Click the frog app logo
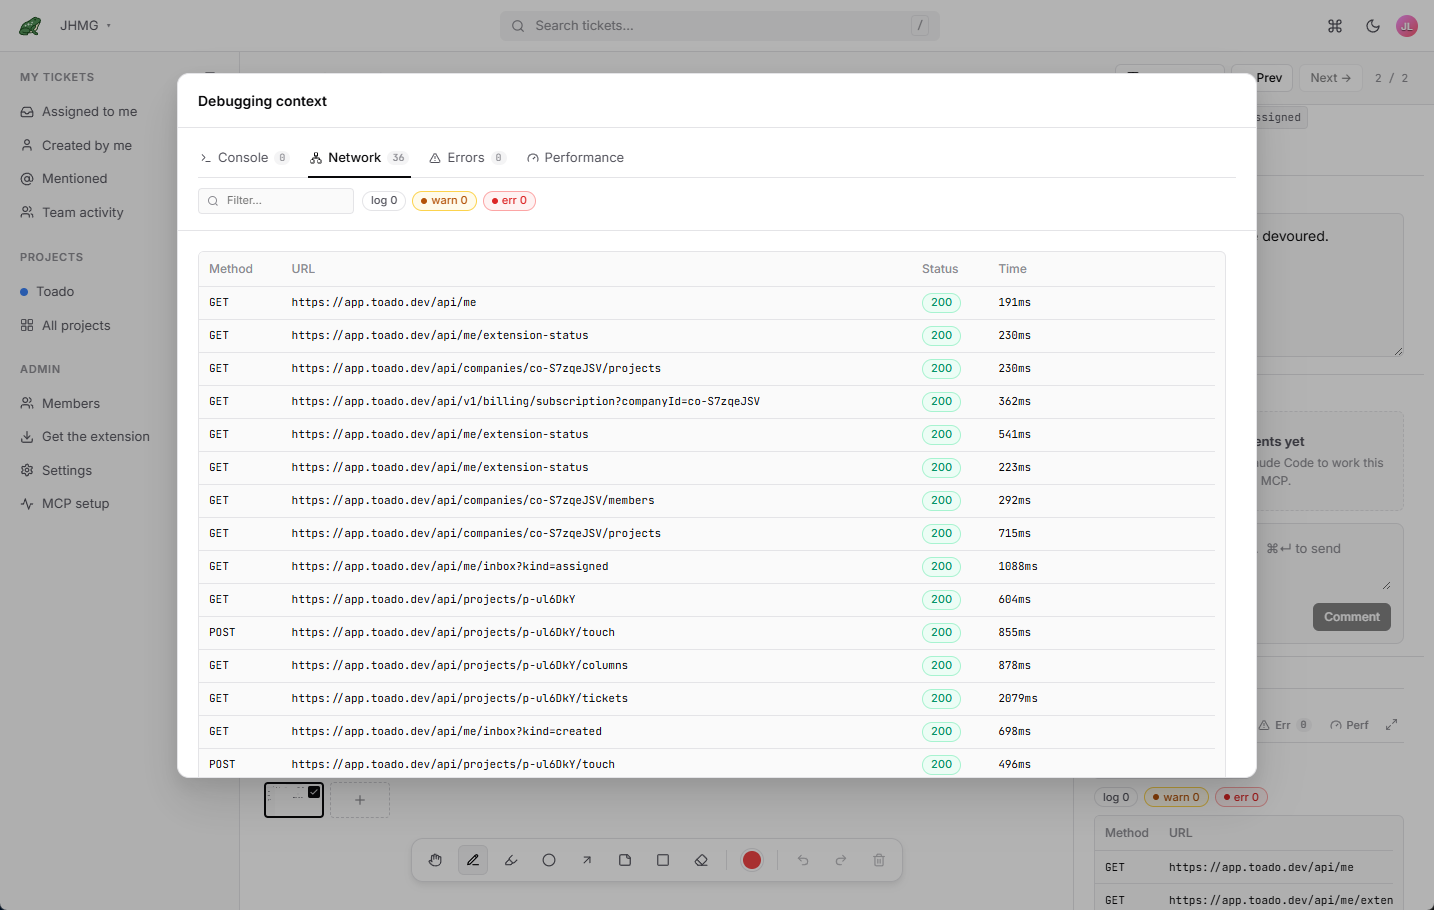 [x=30, y=26]
